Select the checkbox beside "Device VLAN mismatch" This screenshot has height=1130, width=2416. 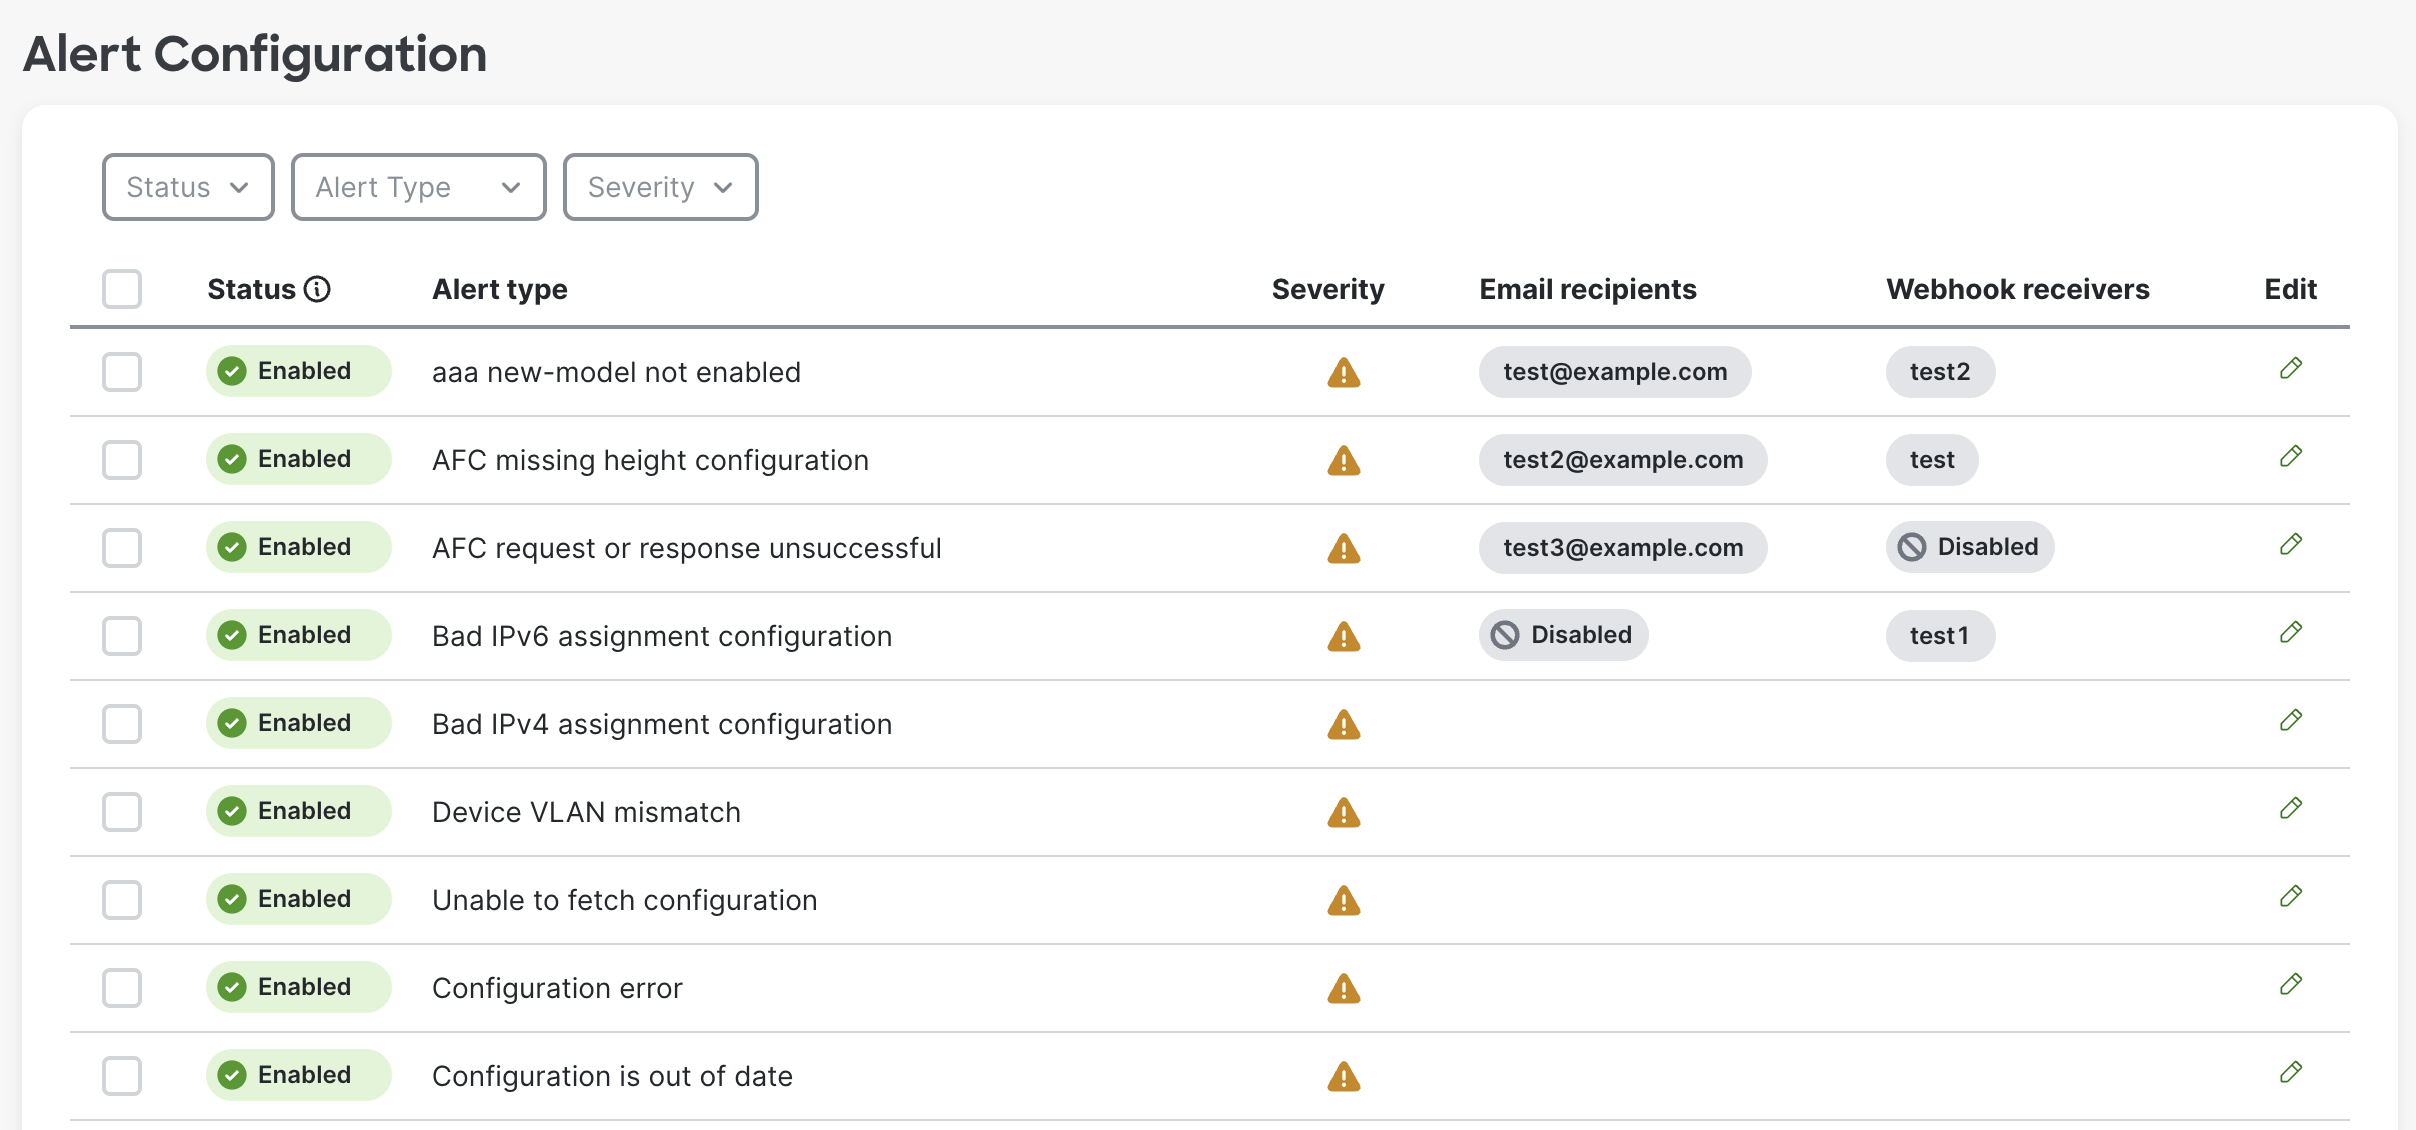click(121, 812)
